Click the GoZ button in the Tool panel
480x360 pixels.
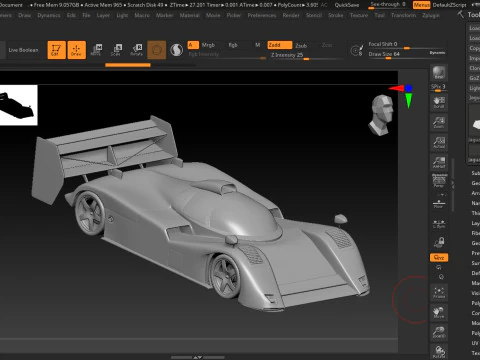coord(474,78)
